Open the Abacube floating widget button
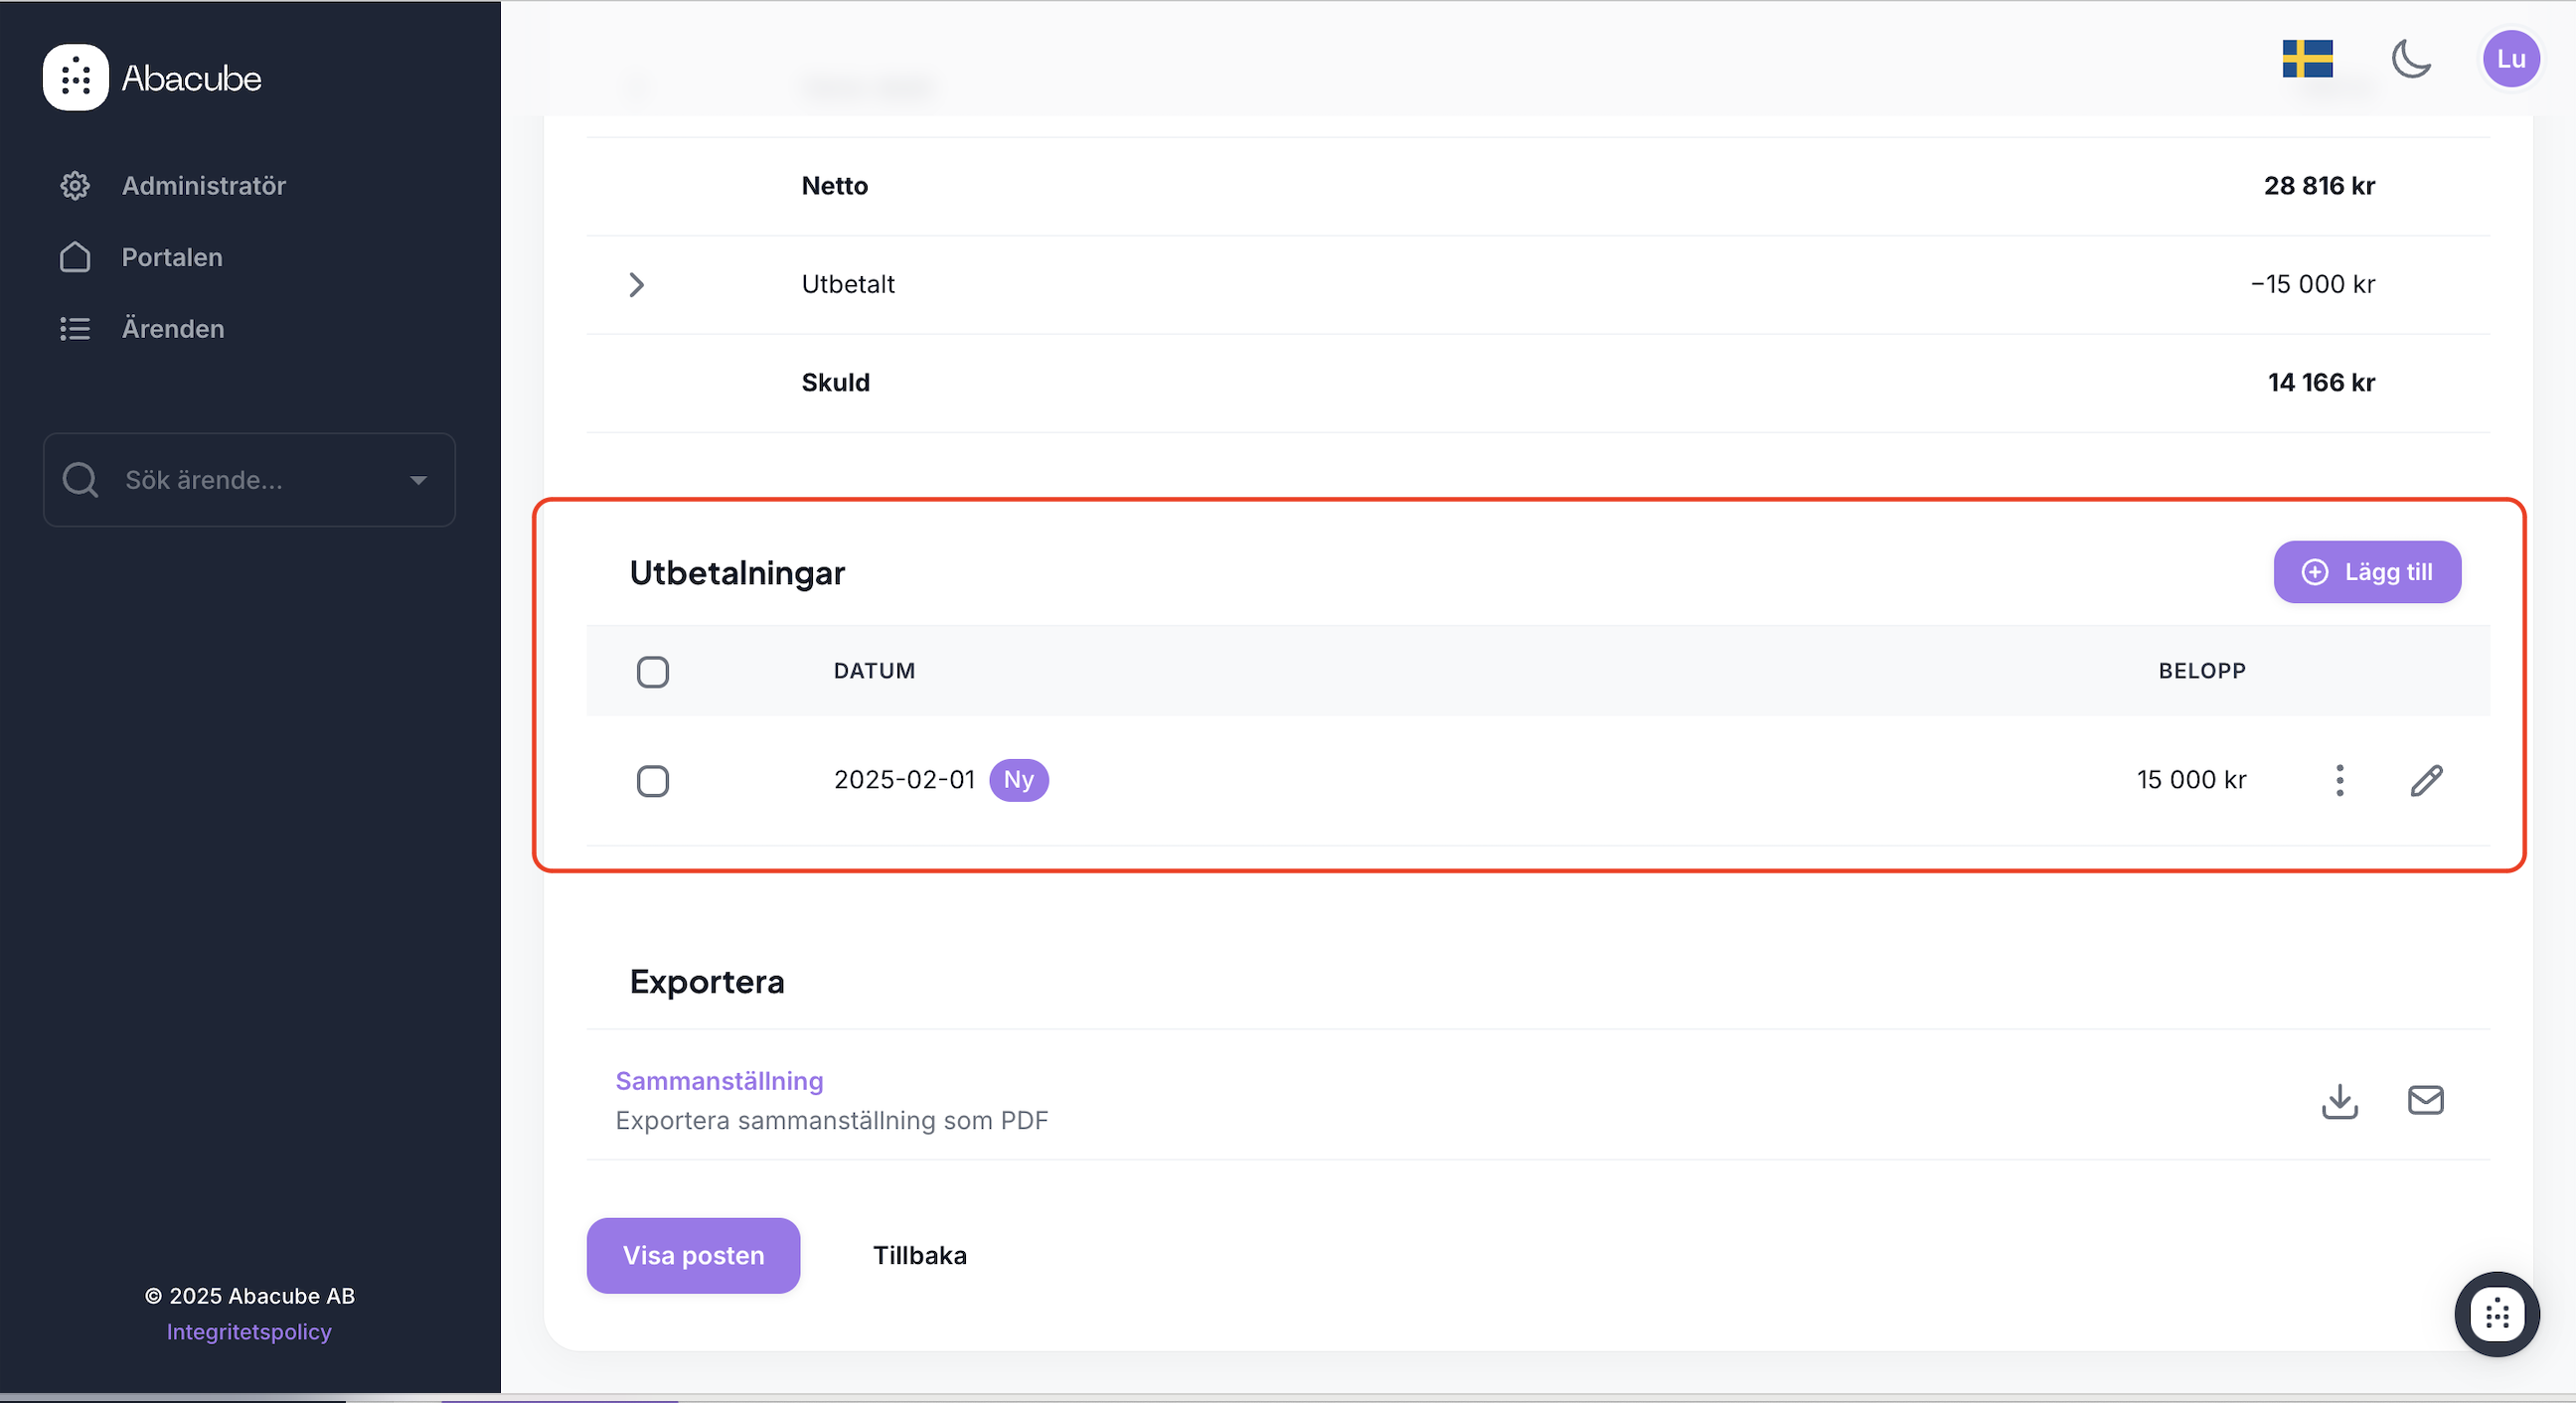This screenshot has height=1403, width=2576. pos(2496,1314)
